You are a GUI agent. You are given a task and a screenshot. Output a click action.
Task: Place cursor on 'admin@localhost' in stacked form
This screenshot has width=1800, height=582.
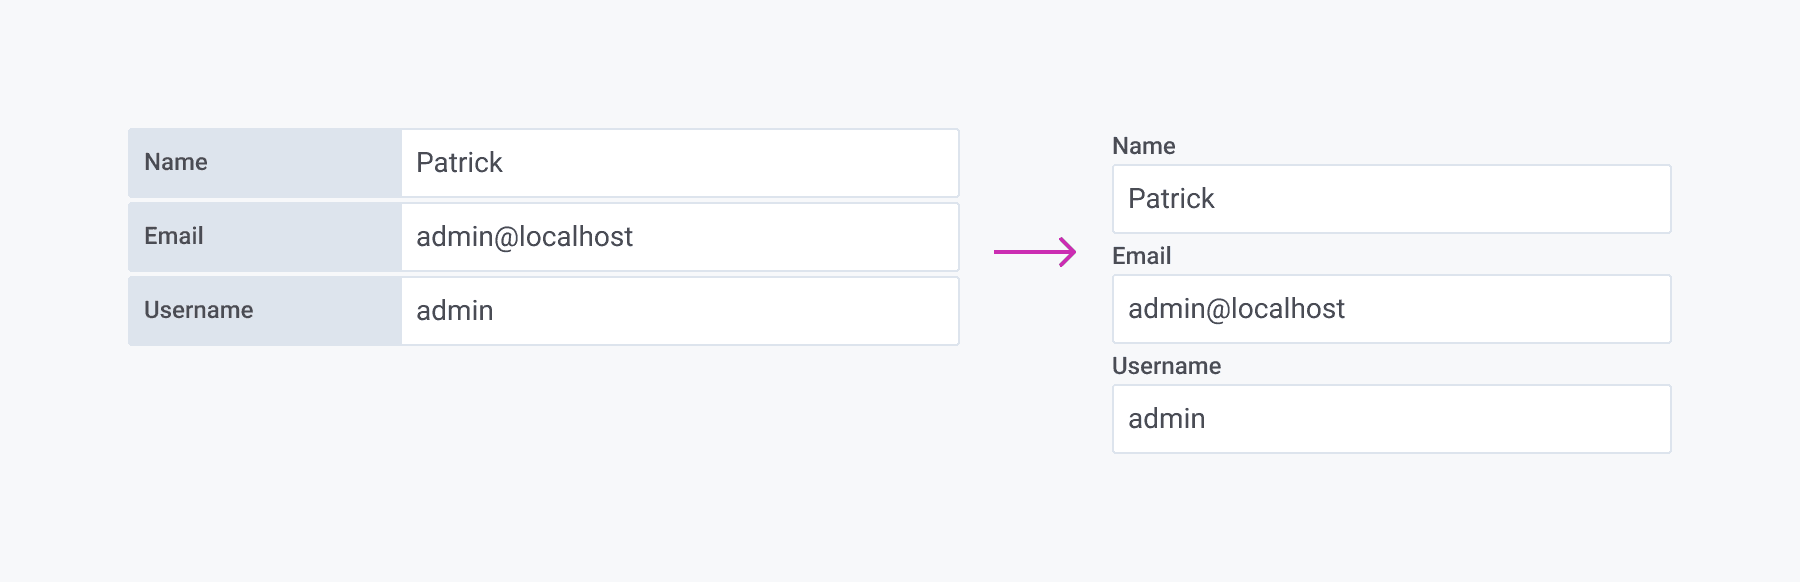1236,309
